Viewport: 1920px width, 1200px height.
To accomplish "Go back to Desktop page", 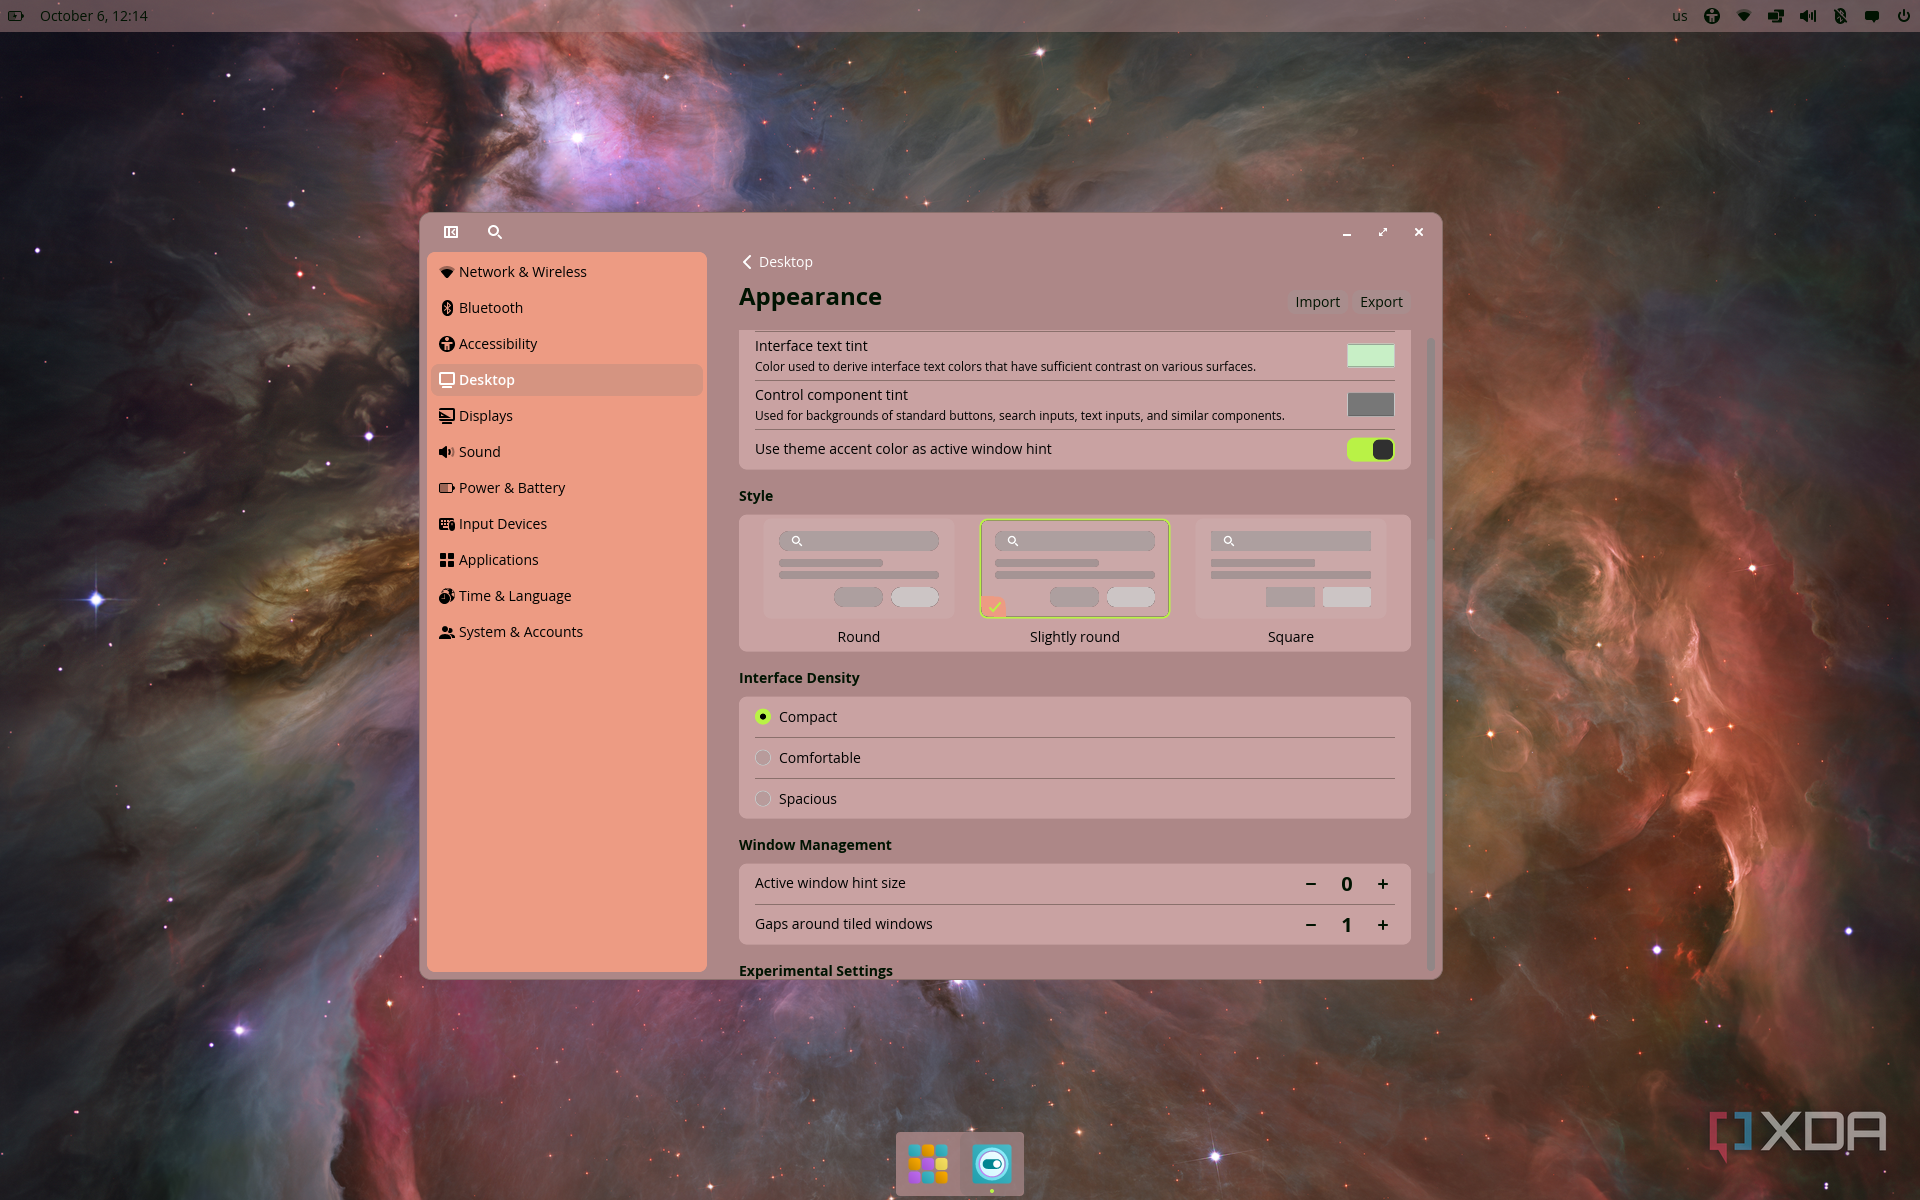I will click(777, 262).
